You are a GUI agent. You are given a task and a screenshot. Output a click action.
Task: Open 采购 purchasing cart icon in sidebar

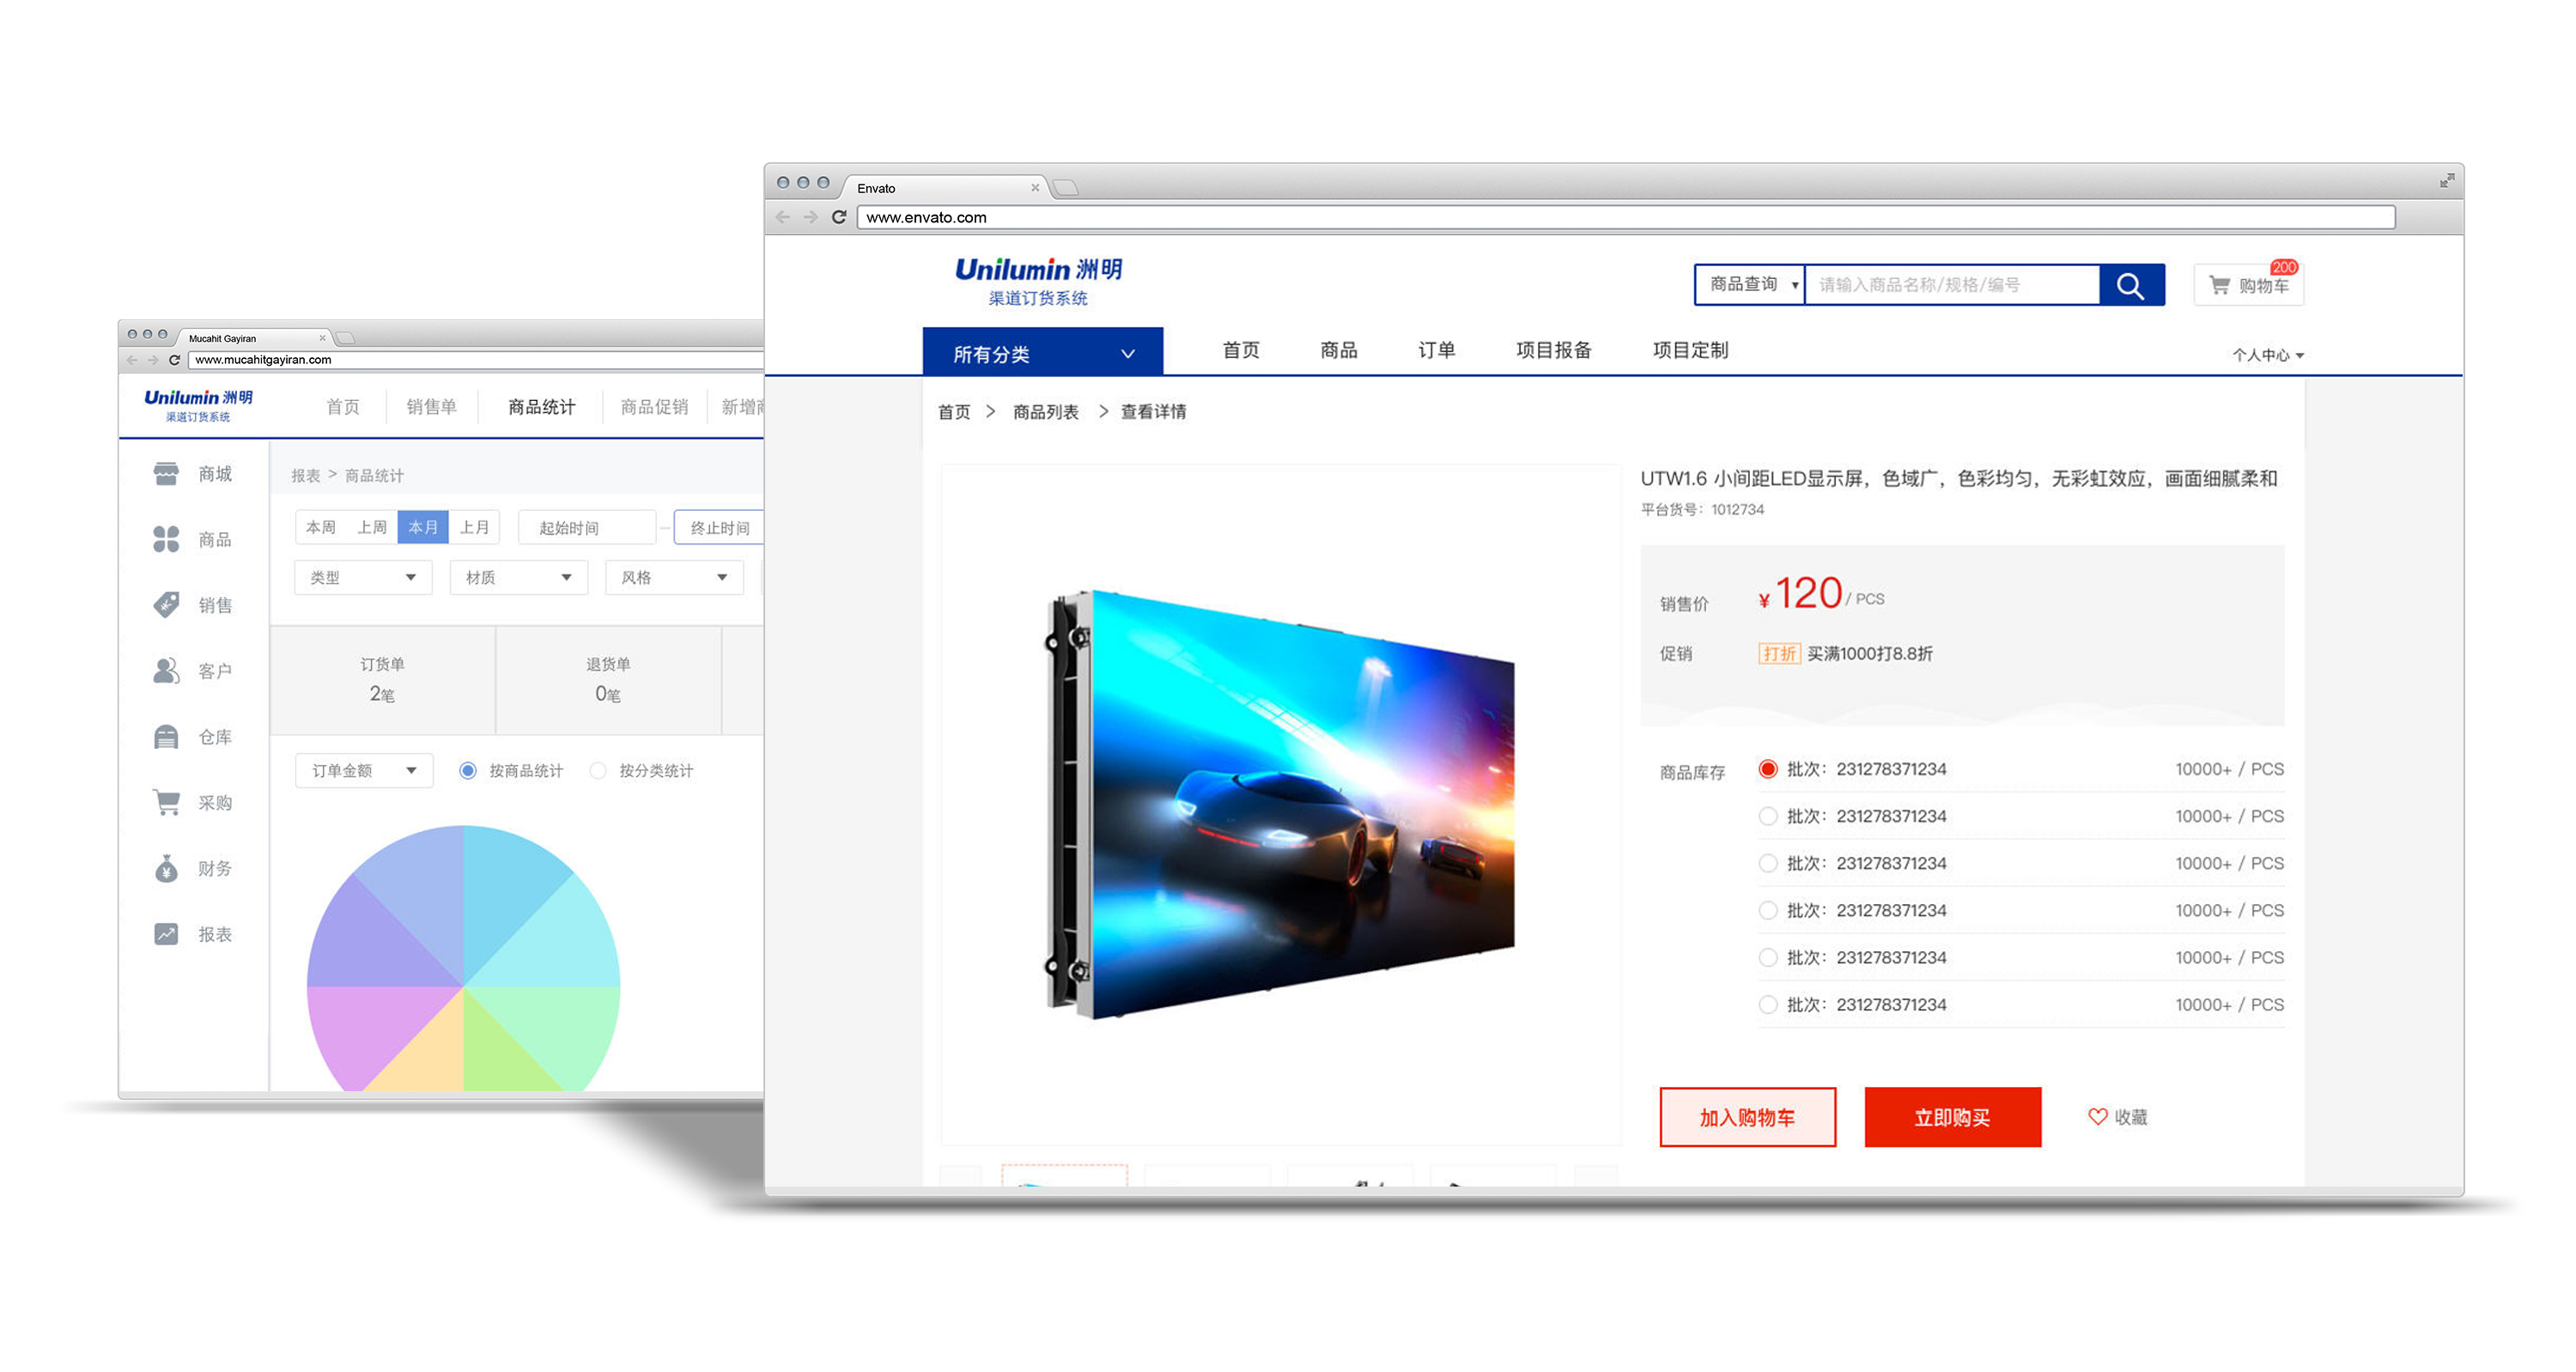166,802
